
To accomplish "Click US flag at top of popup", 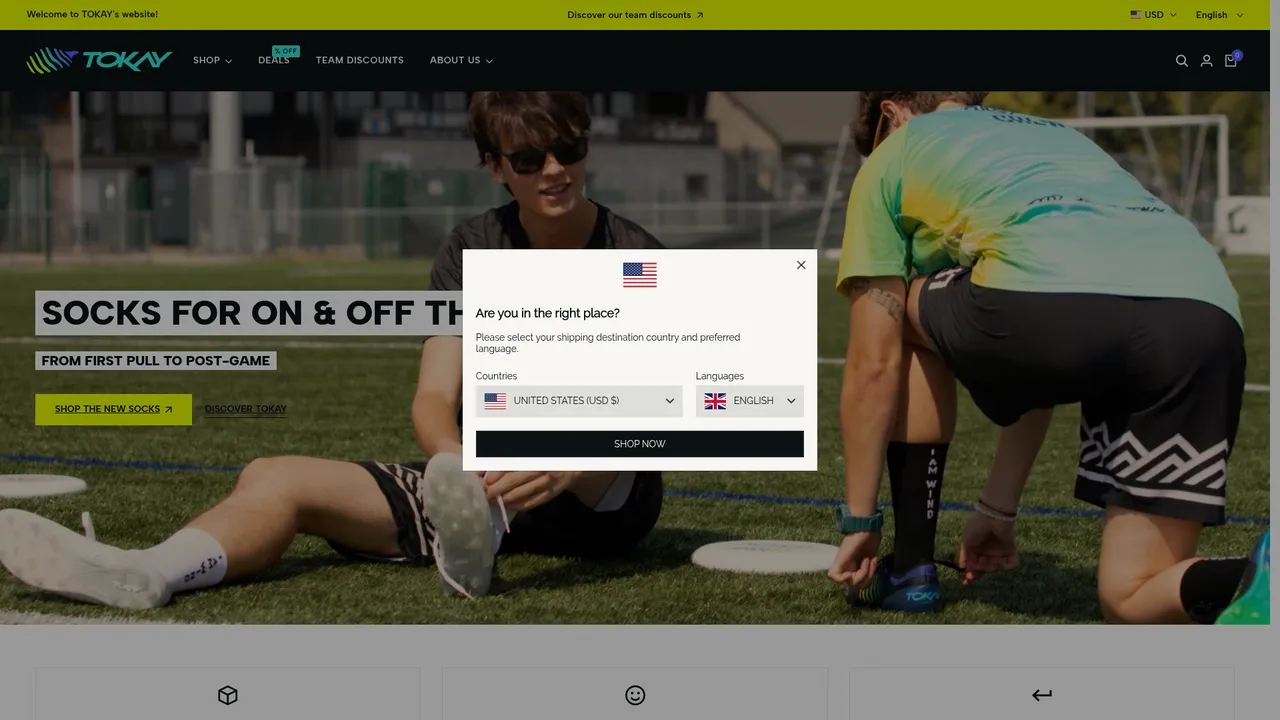I will (x=640, y=275).
